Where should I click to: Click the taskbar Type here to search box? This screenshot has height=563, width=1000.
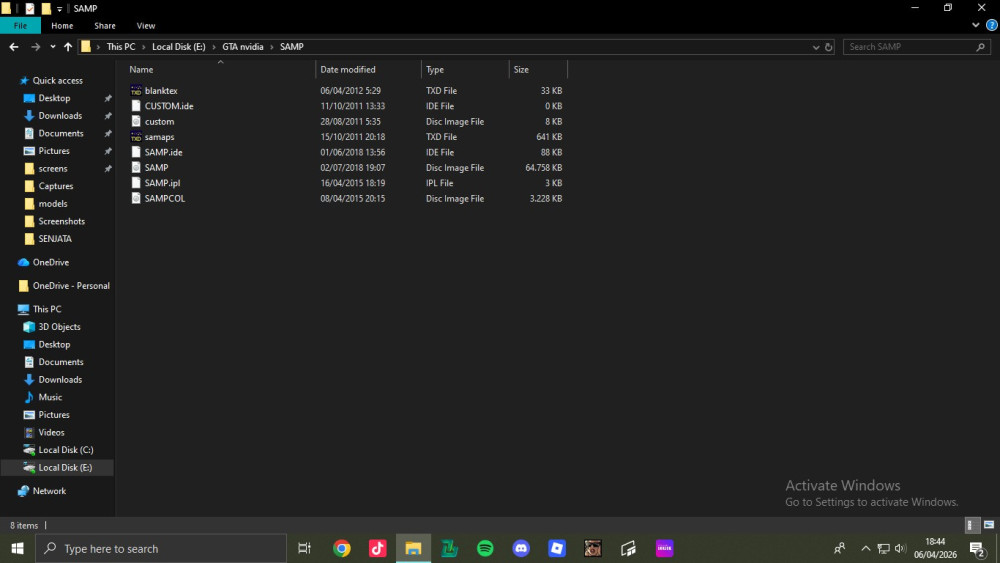(161, 548)
